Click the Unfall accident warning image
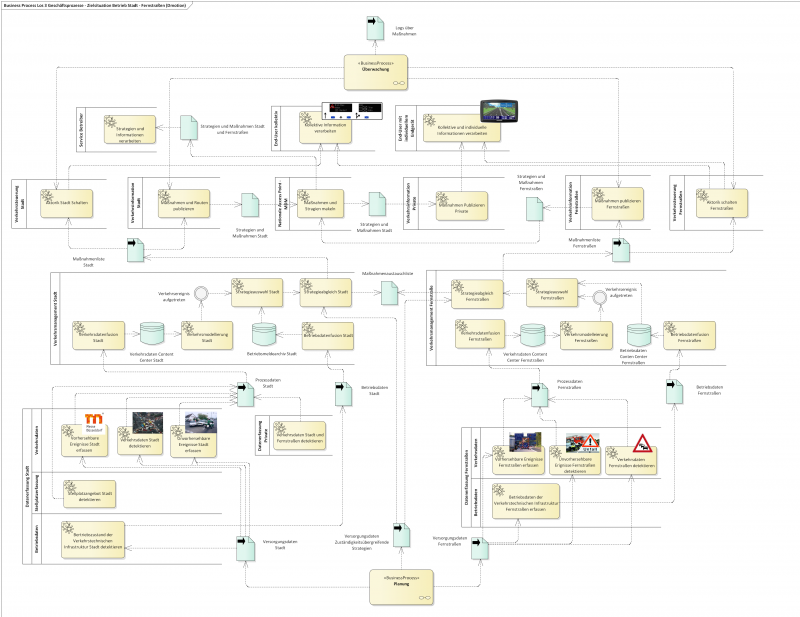 coord(583,441)
